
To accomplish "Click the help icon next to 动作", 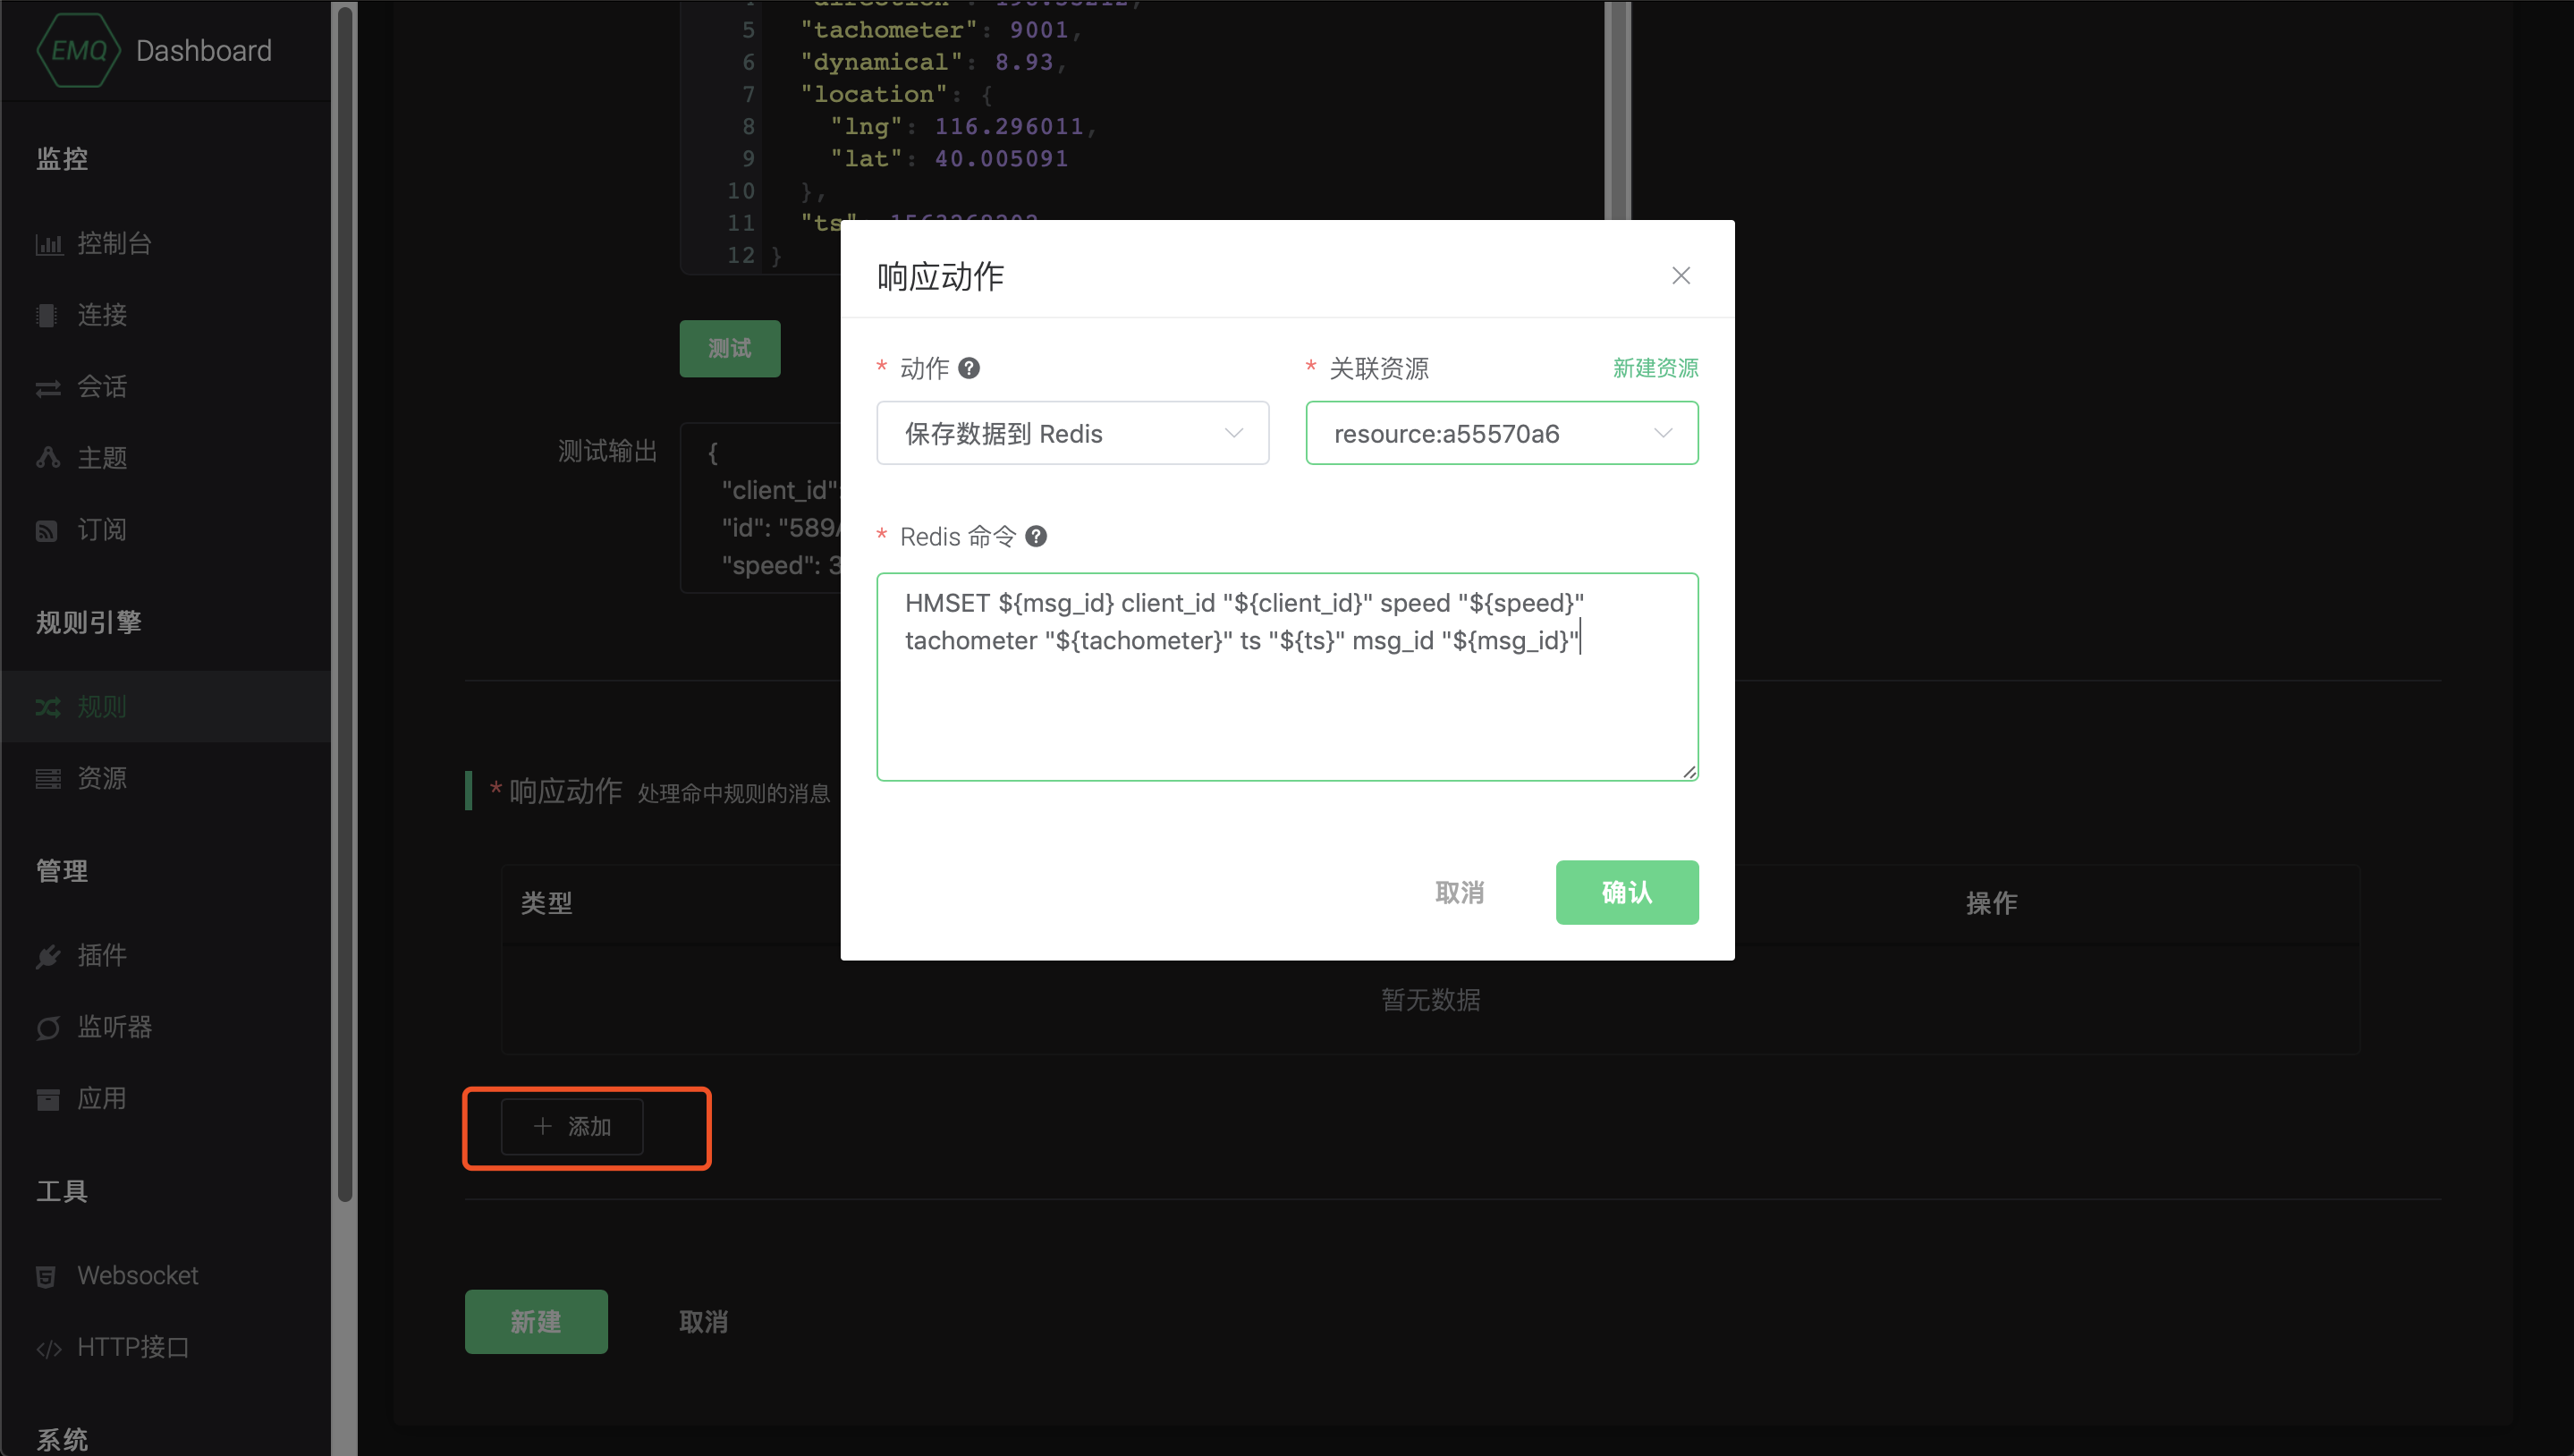I will (968, 368).
